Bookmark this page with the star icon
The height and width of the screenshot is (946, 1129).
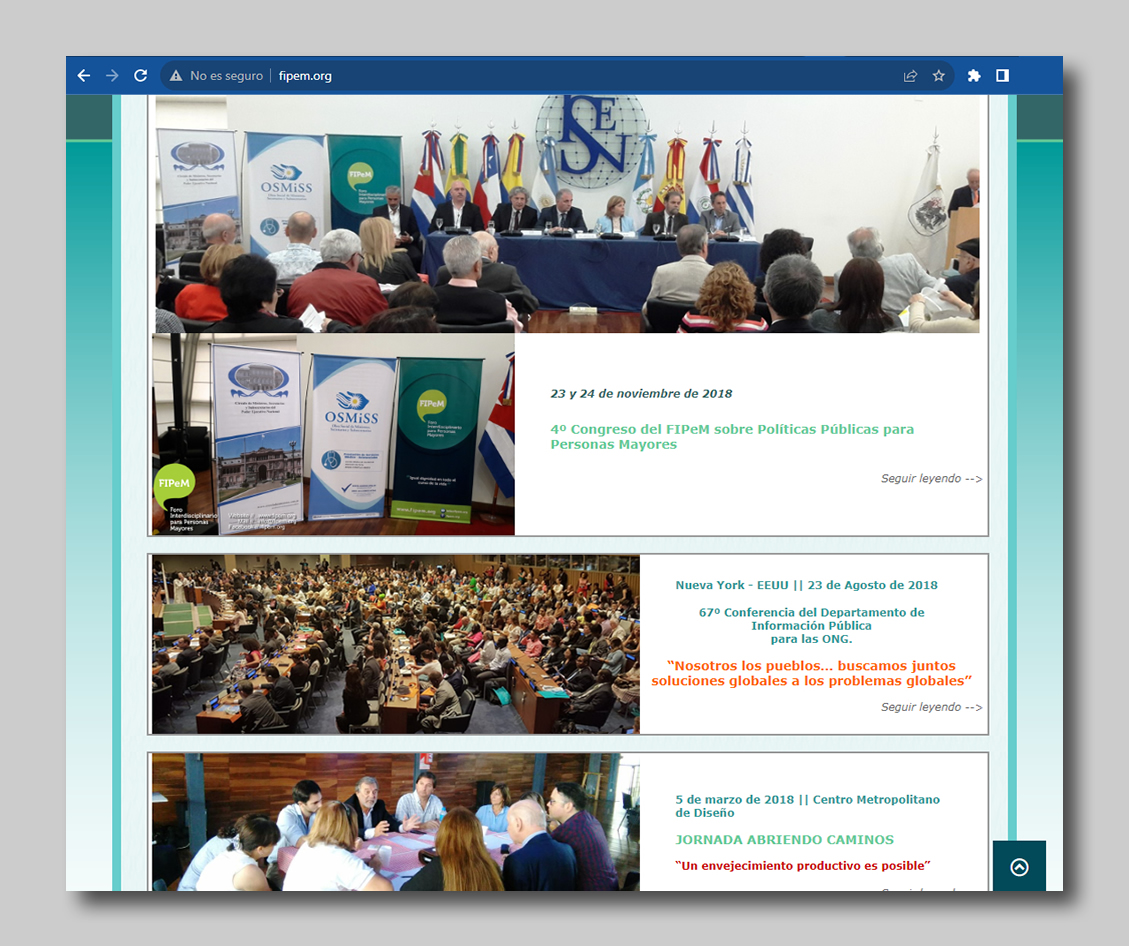pyautogui.click(x=939, y=76)
